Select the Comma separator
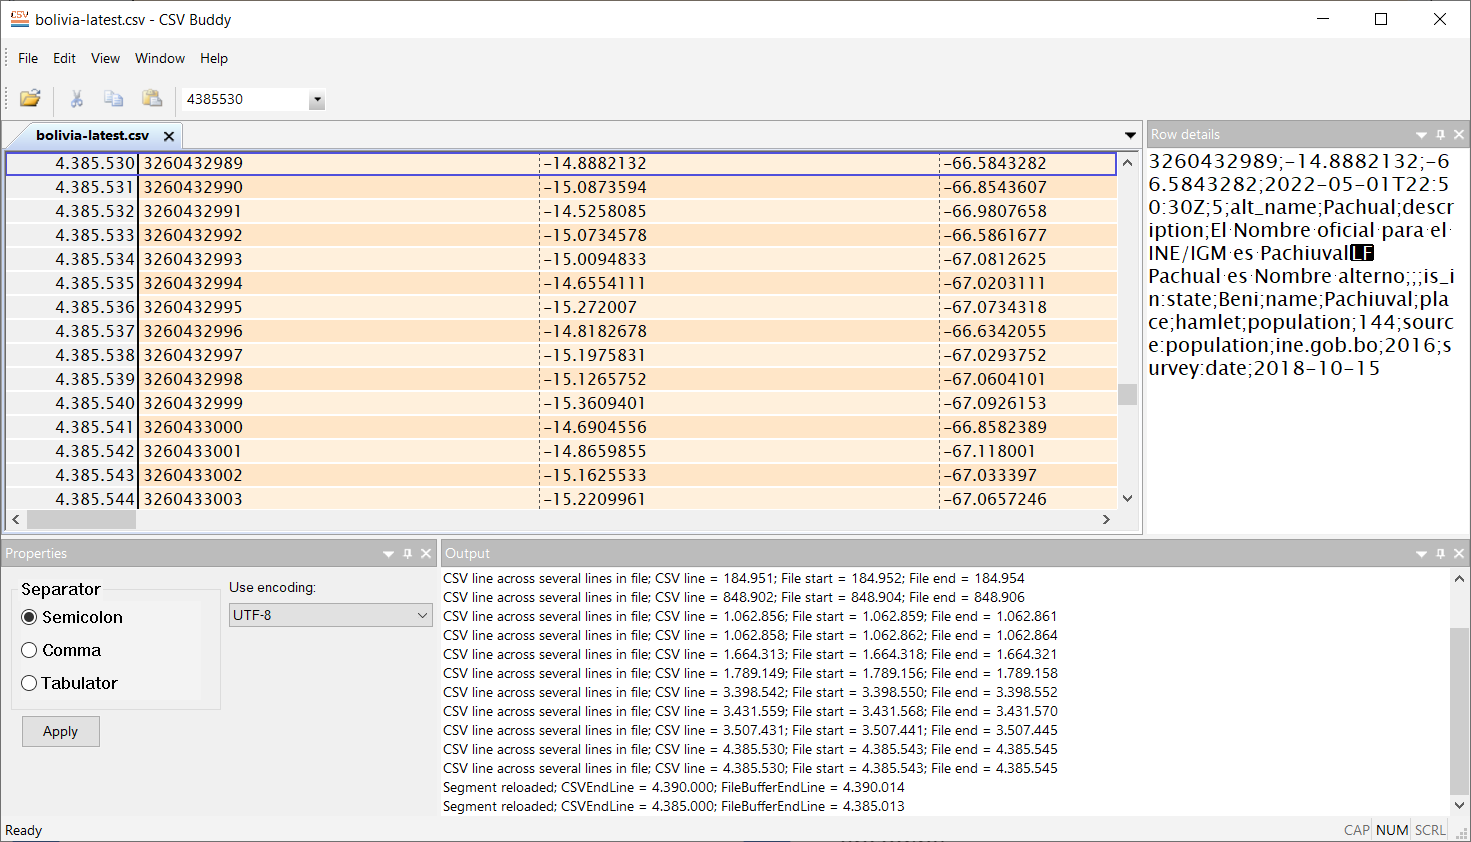1471x842 pixels. tap(61, 650)
